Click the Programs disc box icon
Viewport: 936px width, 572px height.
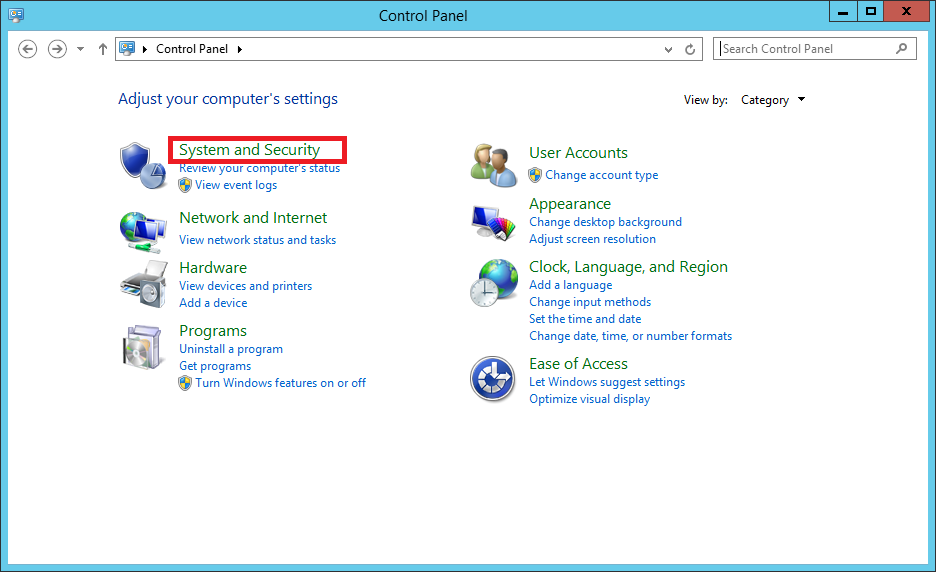[x=142, y=348]
